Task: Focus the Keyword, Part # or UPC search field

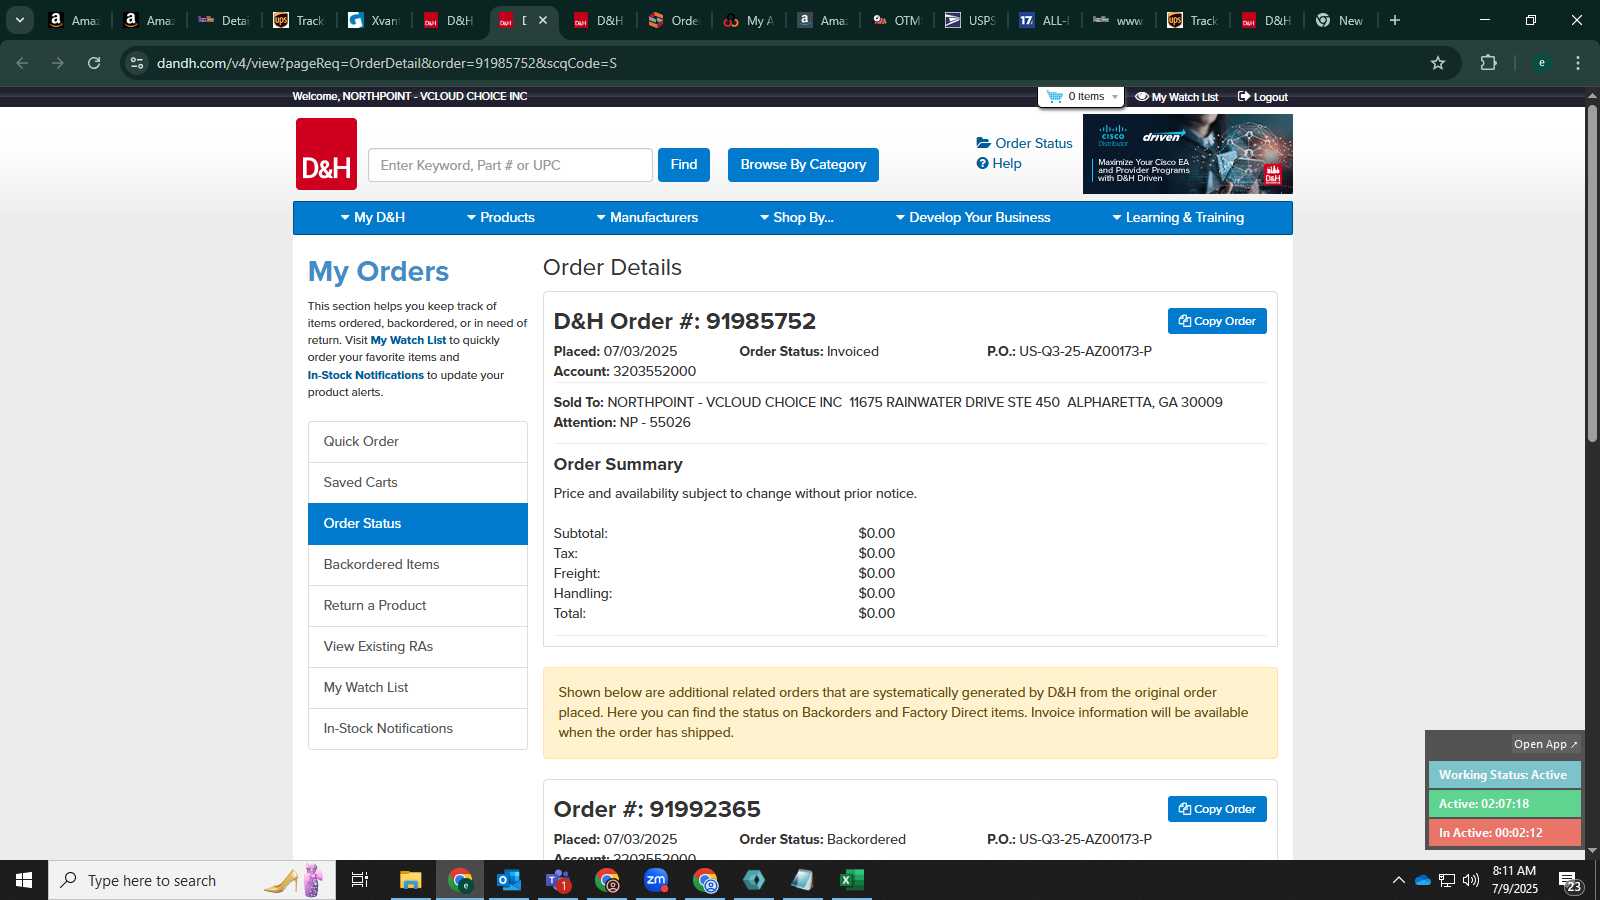Action: click(510, 165)
